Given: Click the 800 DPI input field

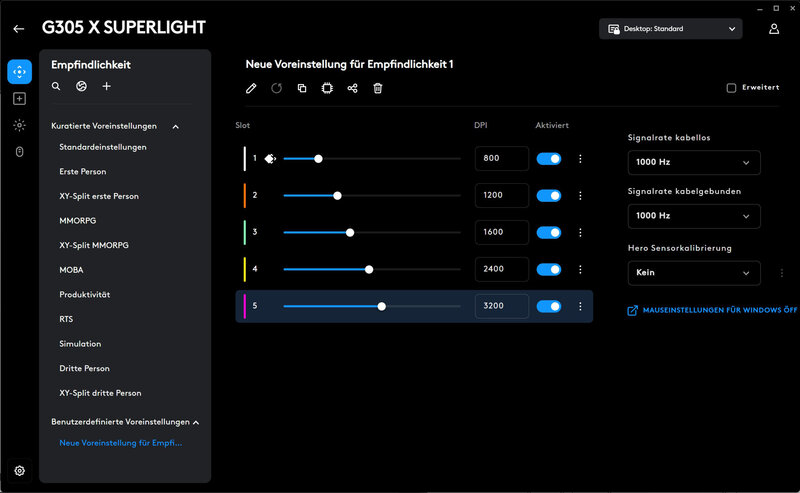Looking at the screenshot, I should [x=502, y=158].
